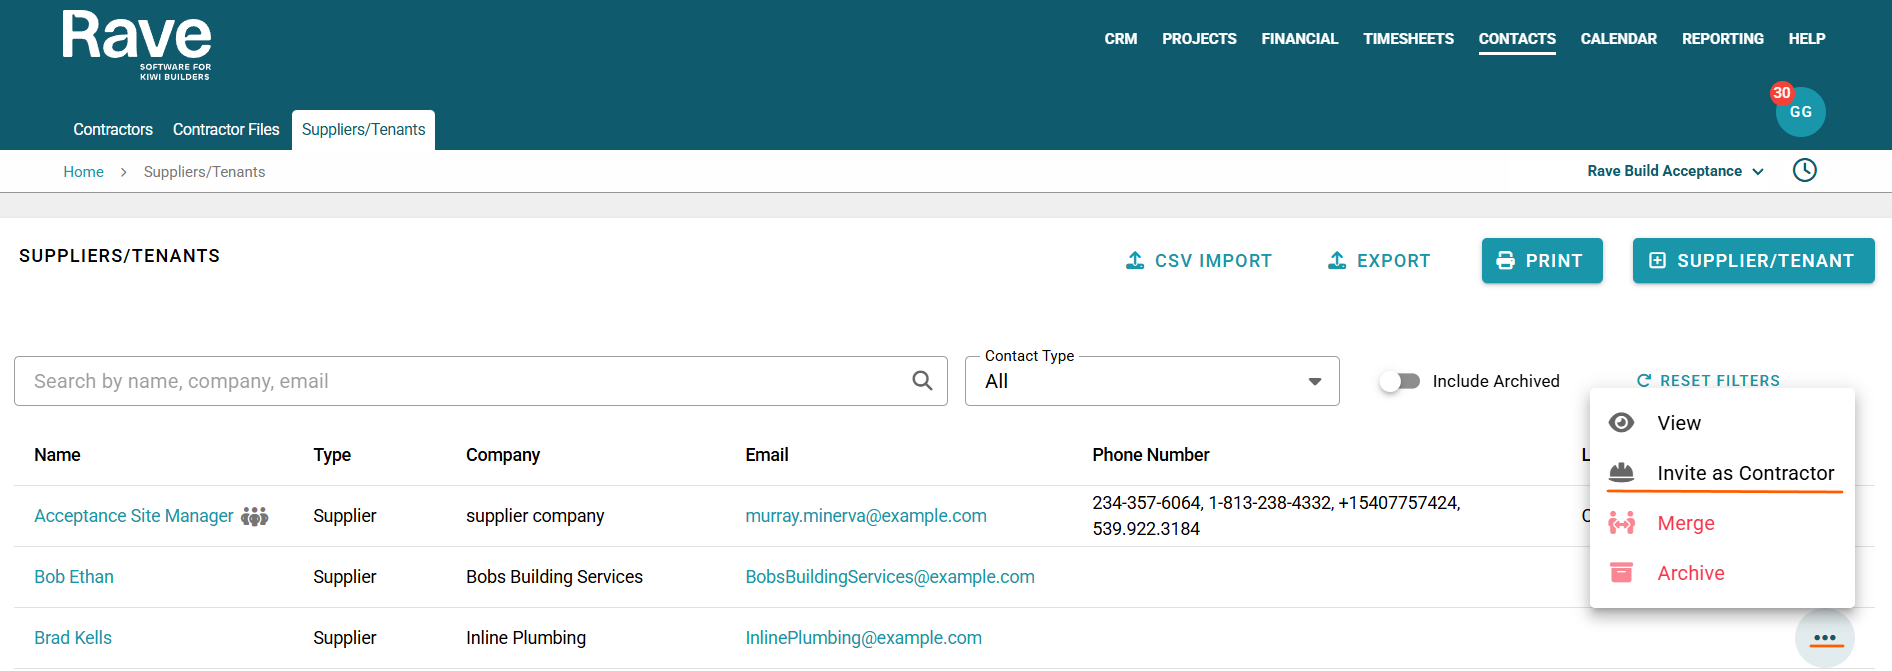Click the CSV Import button

point(1198,261)
